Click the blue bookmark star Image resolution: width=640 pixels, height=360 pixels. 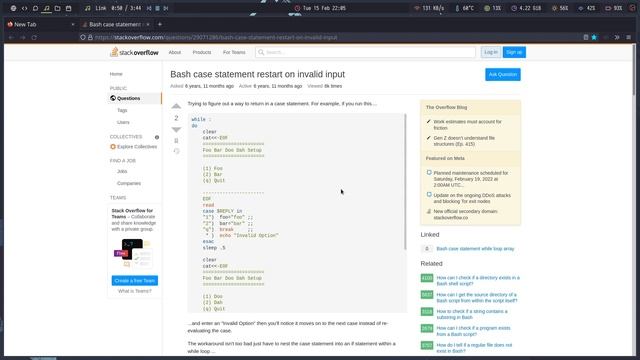594,37
